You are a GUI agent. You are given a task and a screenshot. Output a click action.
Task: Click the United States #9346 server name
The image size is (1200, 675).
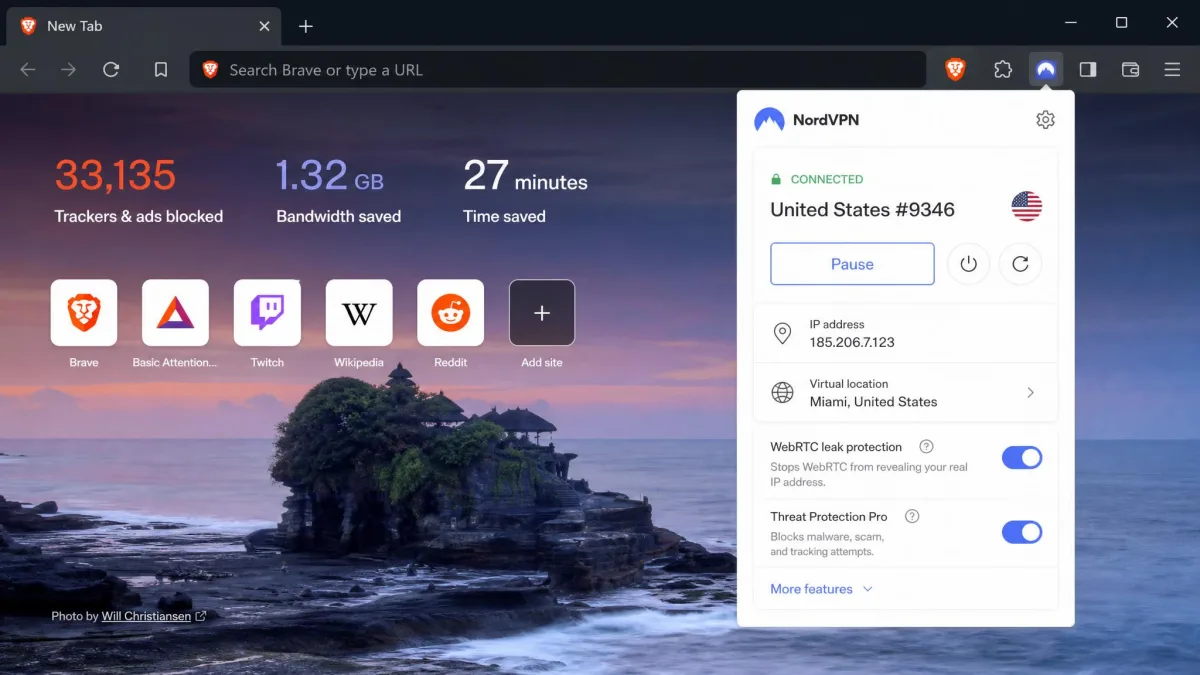click(862, 209)
